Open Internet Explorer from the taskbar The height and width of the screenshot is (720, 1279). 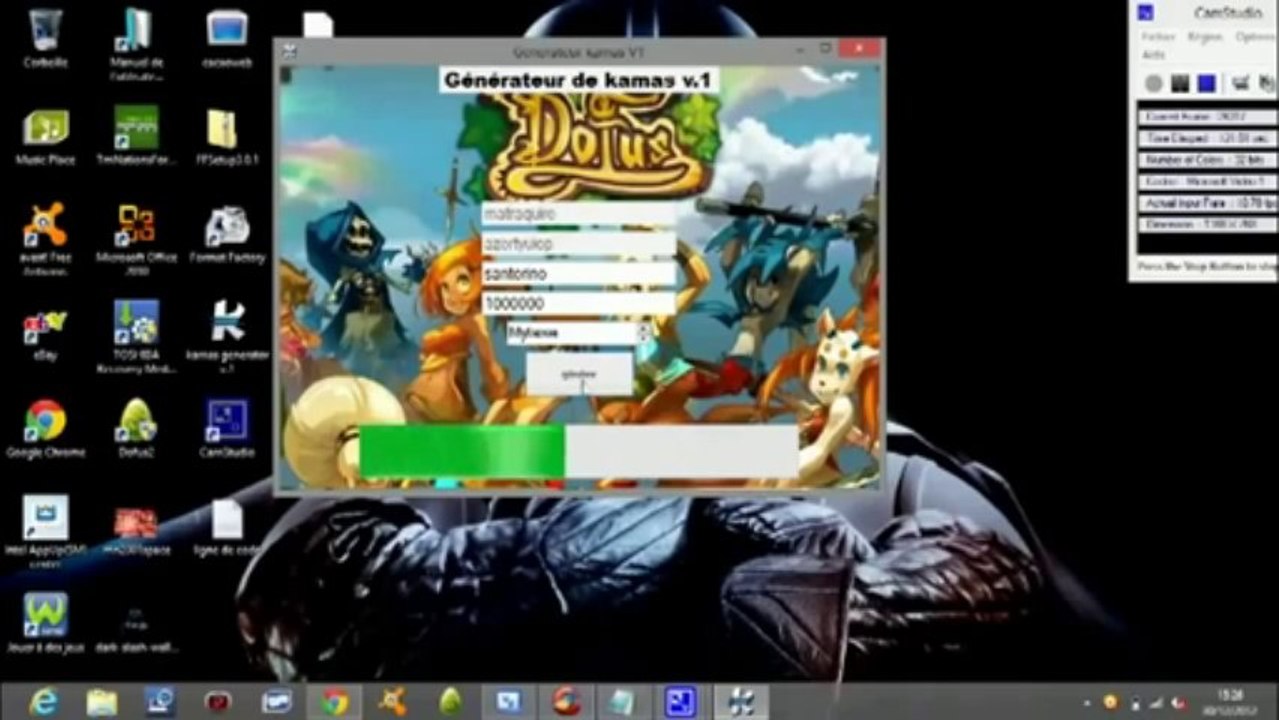point(44,702)
